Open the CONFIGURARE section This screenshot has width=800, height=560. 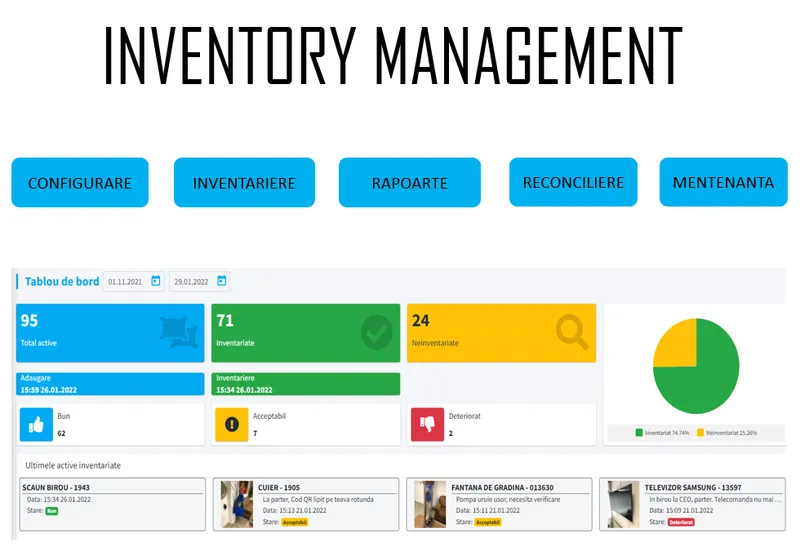(x=80, y=183)
